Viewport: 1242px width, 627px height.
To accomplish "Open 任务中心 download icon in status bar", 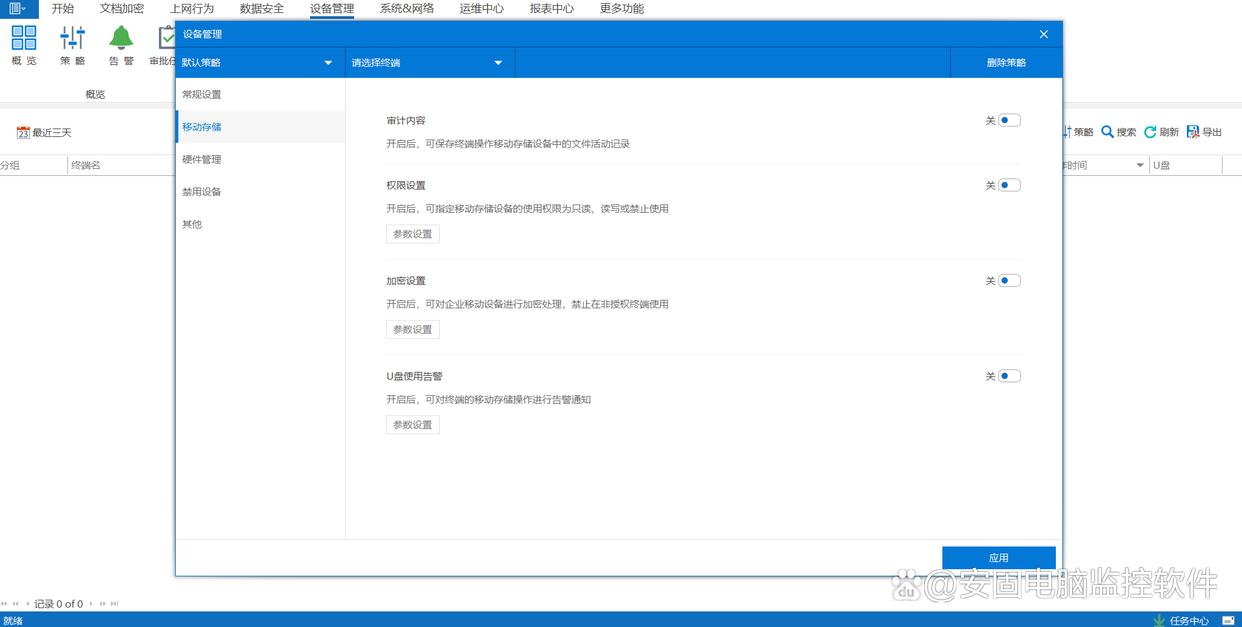I will click(1159, 620).
